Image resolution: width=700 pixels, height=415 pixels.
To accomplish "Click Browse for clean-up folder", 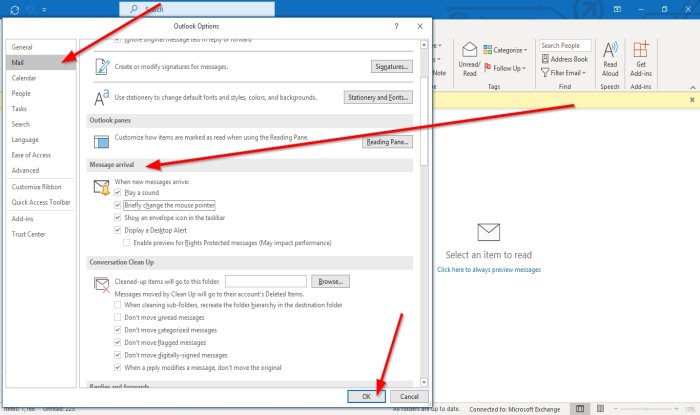I will coord(330,282).
